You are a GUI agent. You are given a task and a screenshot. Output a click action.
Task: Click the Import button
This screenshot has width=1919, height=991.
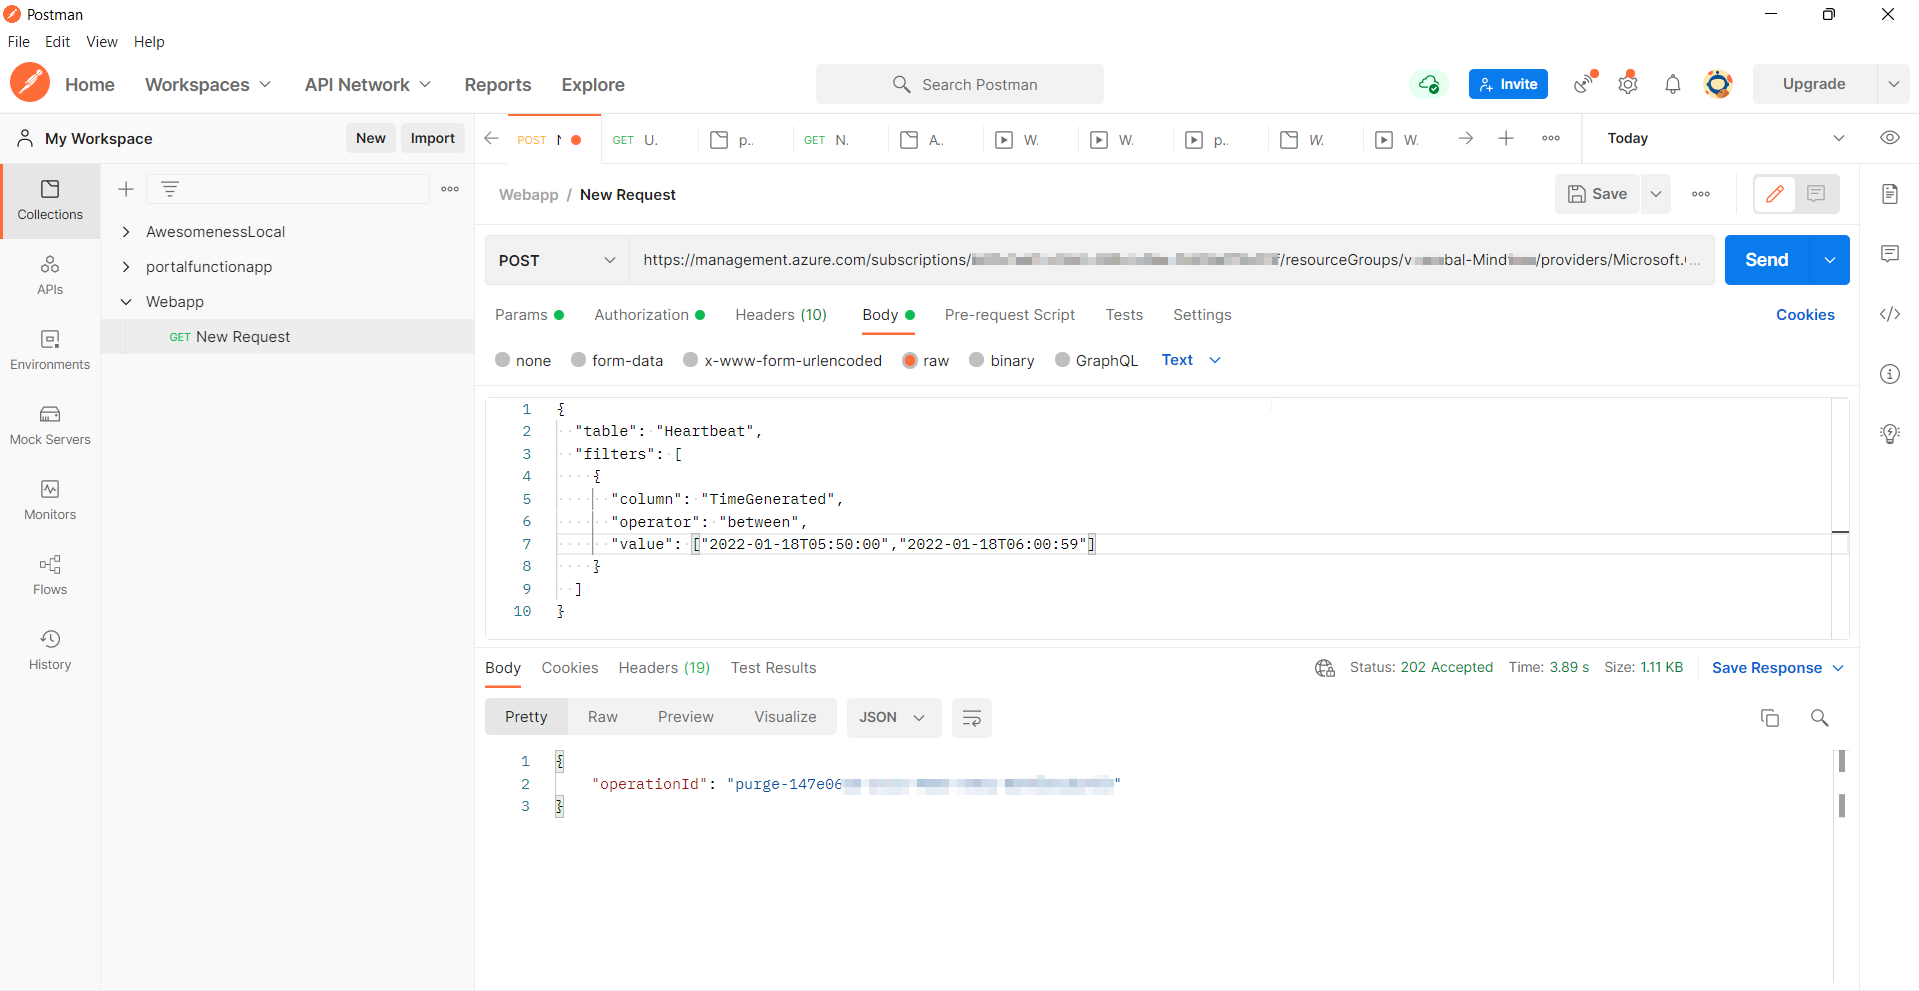(x=433, y=138)
